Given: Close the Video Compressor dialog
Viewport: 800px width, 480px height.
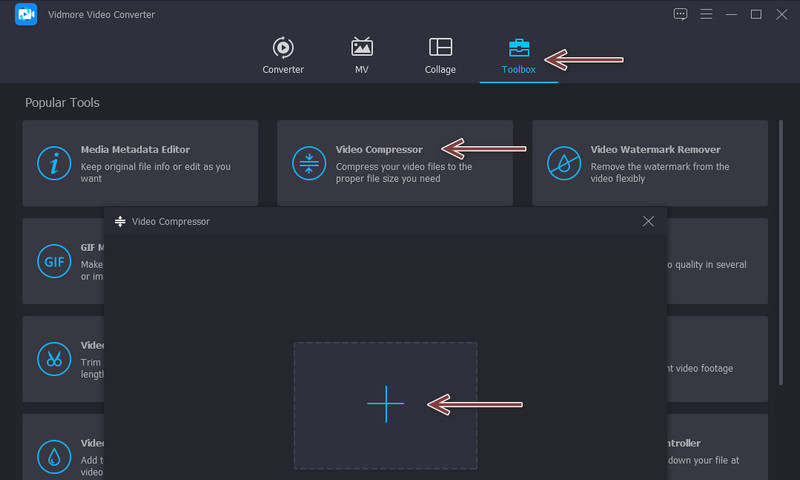Looking at the screenshot, I should coord(648,221).
